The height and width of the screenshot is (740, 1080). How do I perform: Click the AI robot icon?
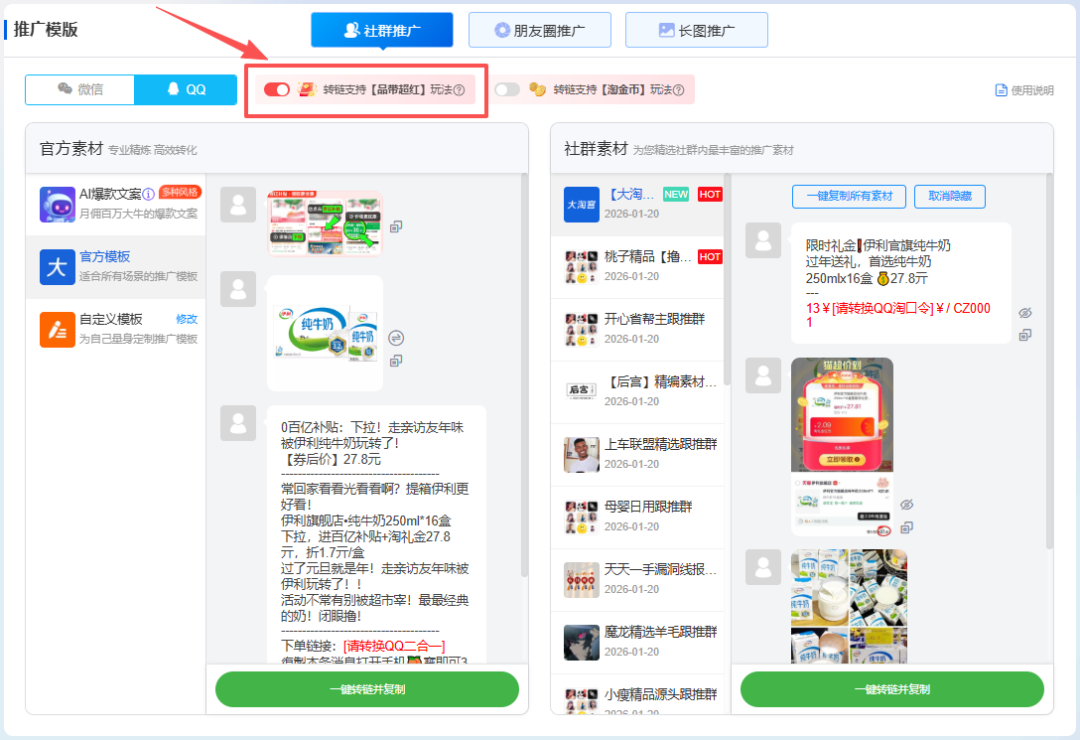coord(57,205)
